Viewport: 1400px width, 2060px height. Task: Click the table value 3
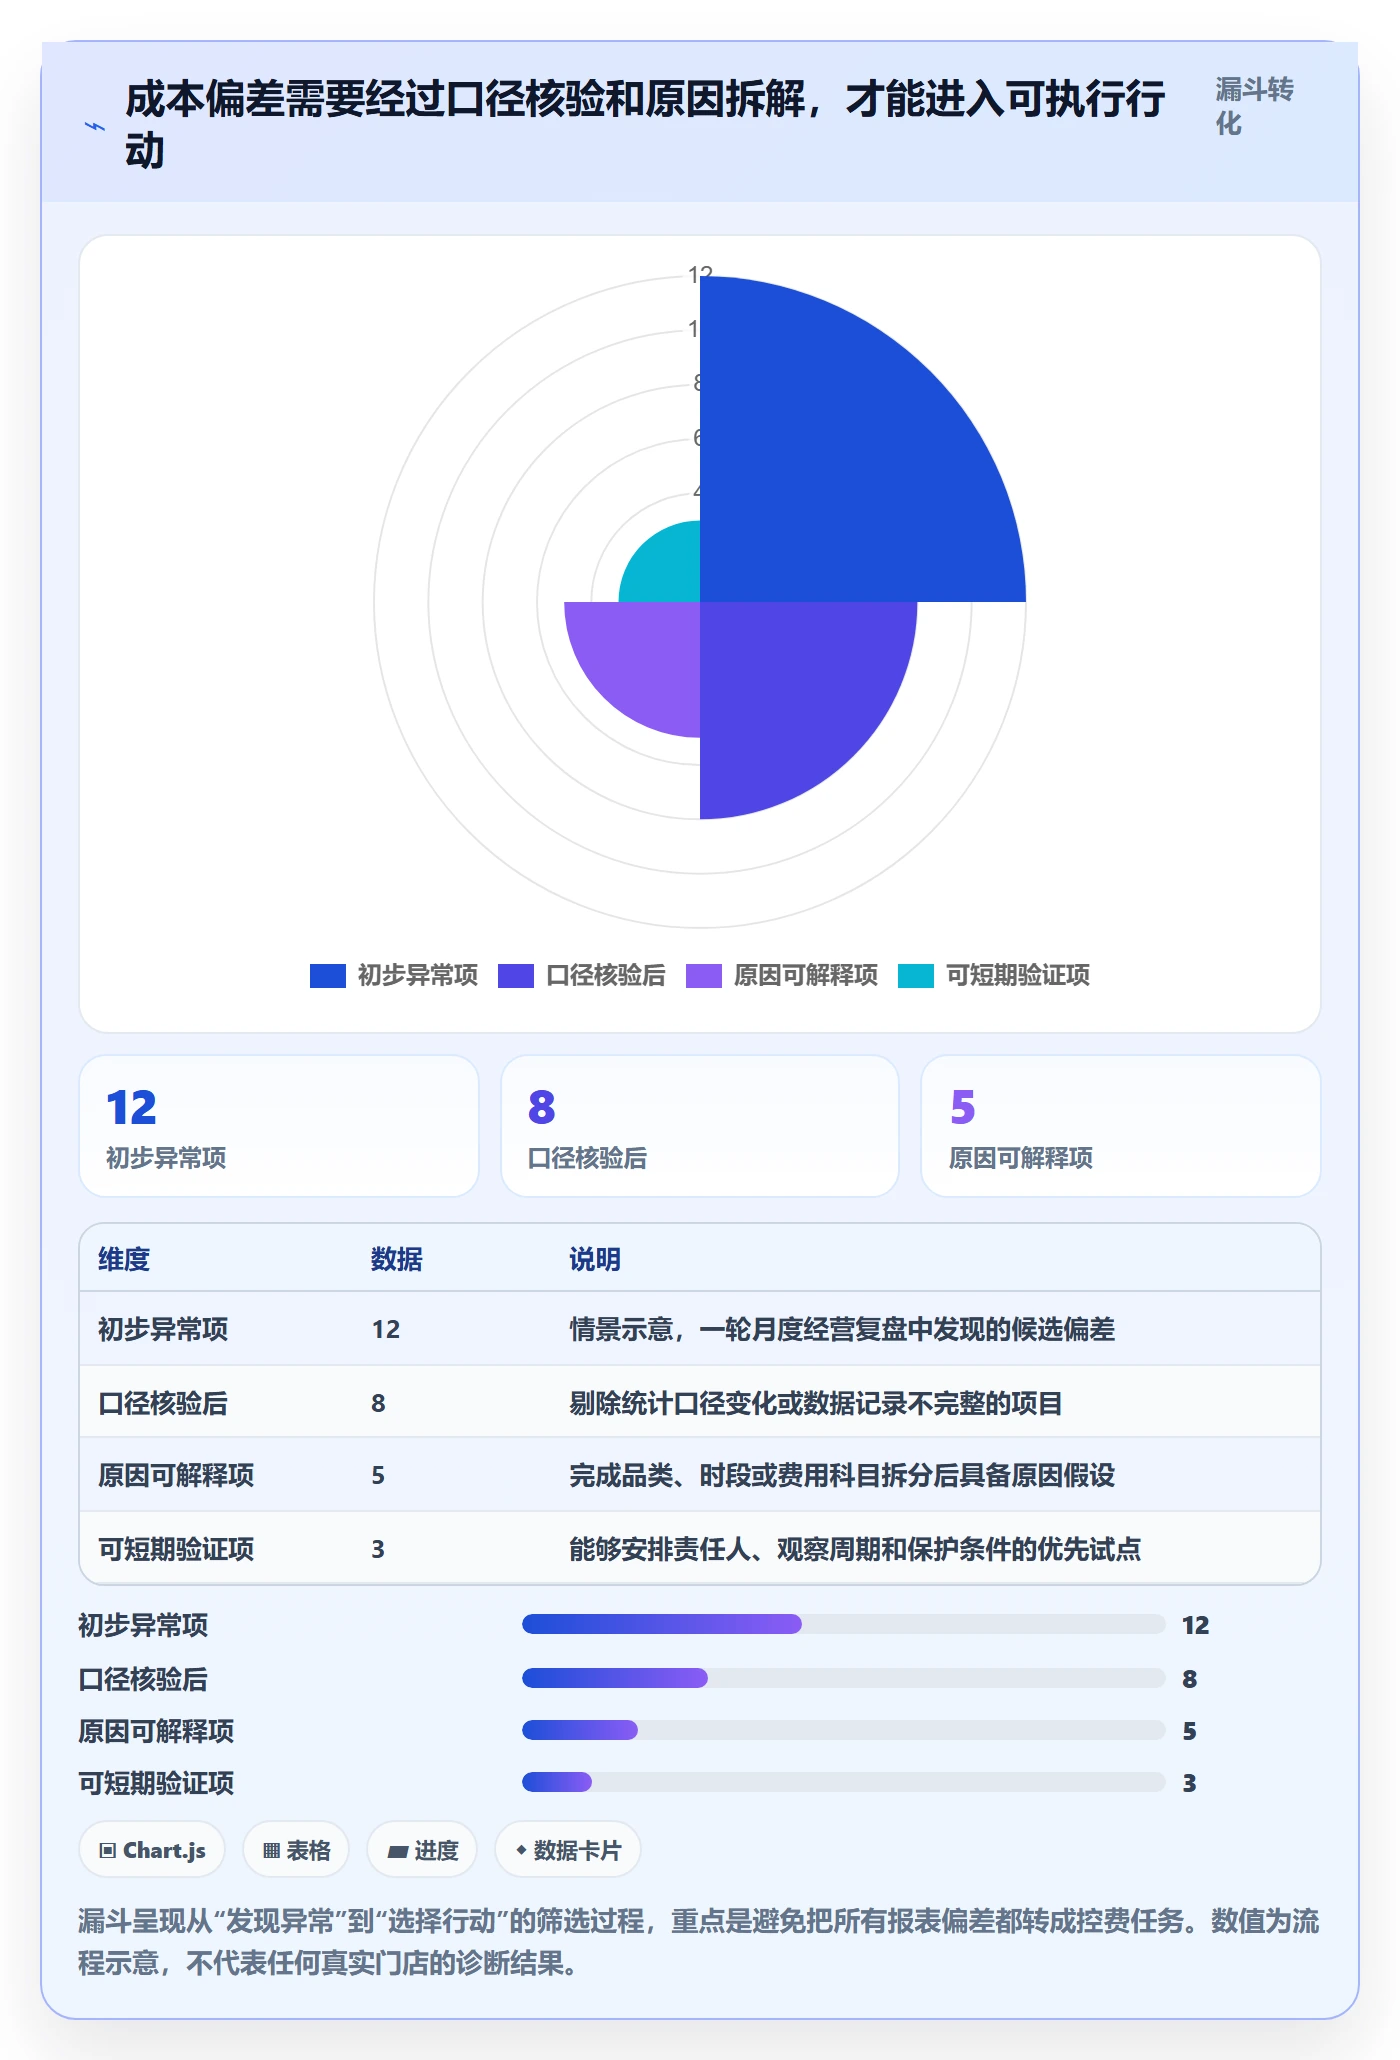(x=378, y=1549)
